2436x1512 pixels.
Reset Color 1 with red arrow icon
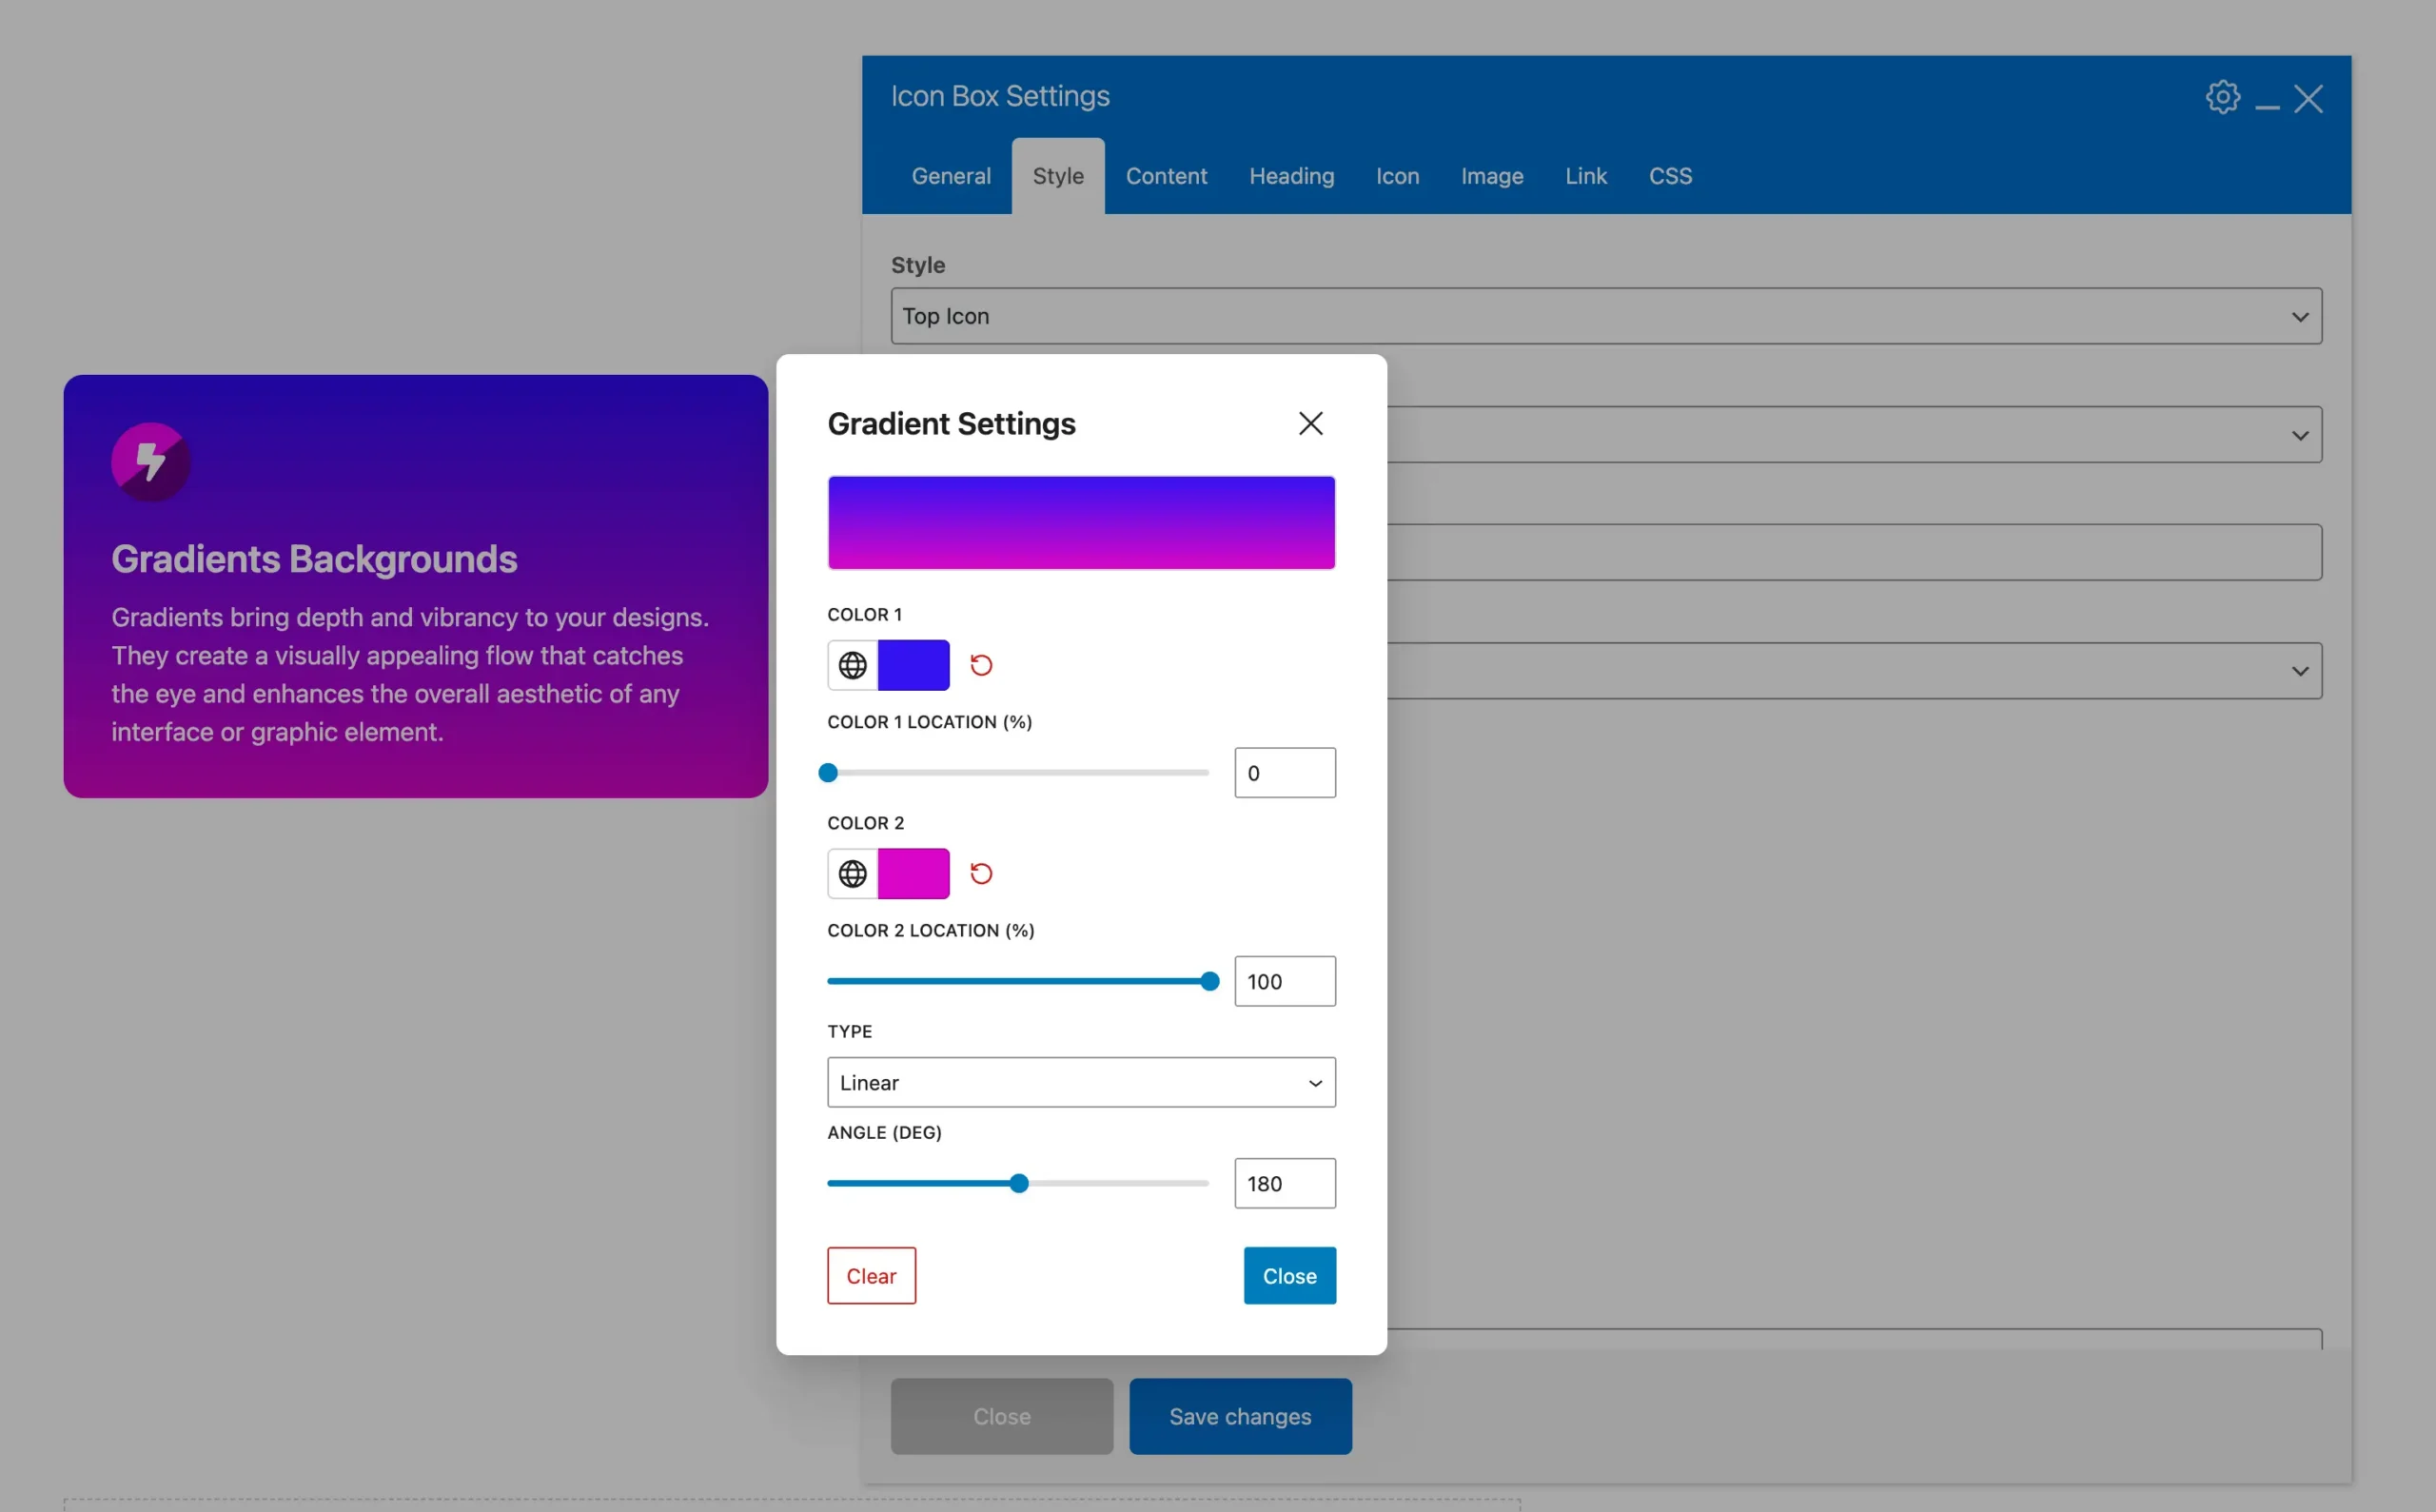tap(981, 665)
